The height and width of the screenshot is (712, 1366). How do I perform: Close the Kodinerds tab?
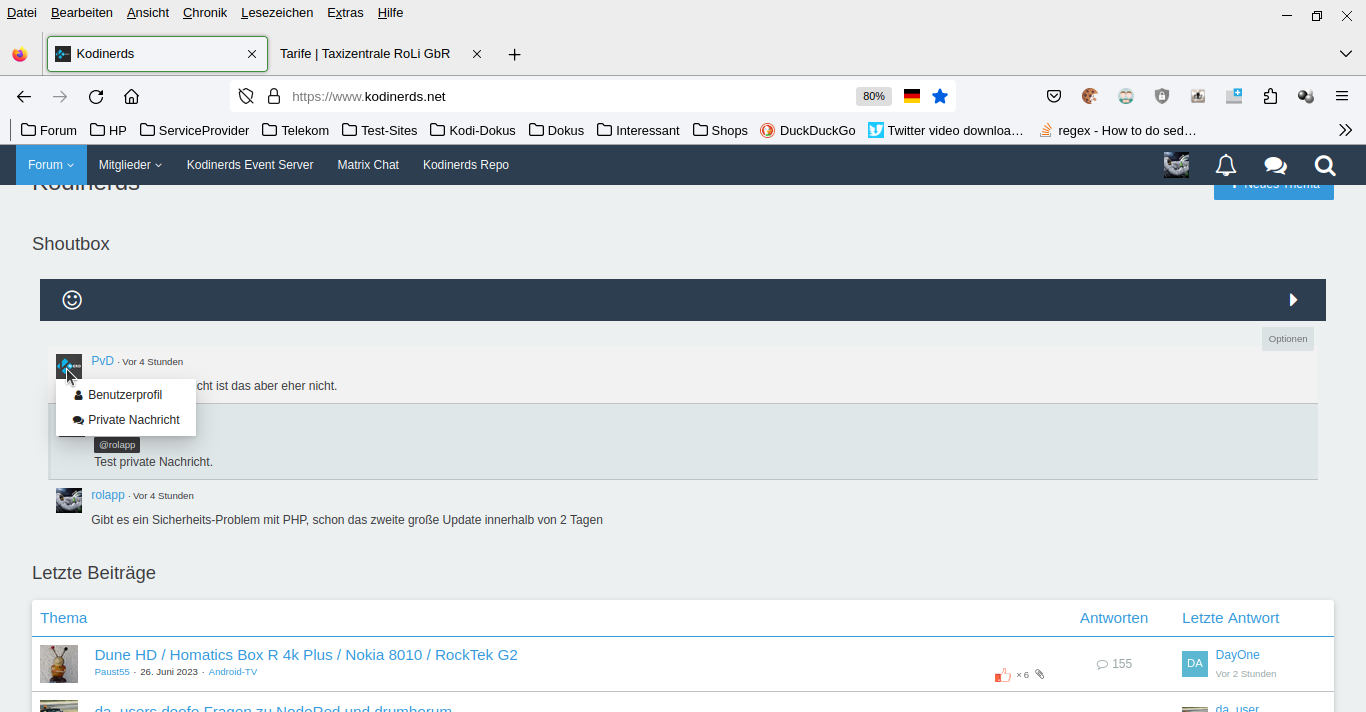coord(253,54)
